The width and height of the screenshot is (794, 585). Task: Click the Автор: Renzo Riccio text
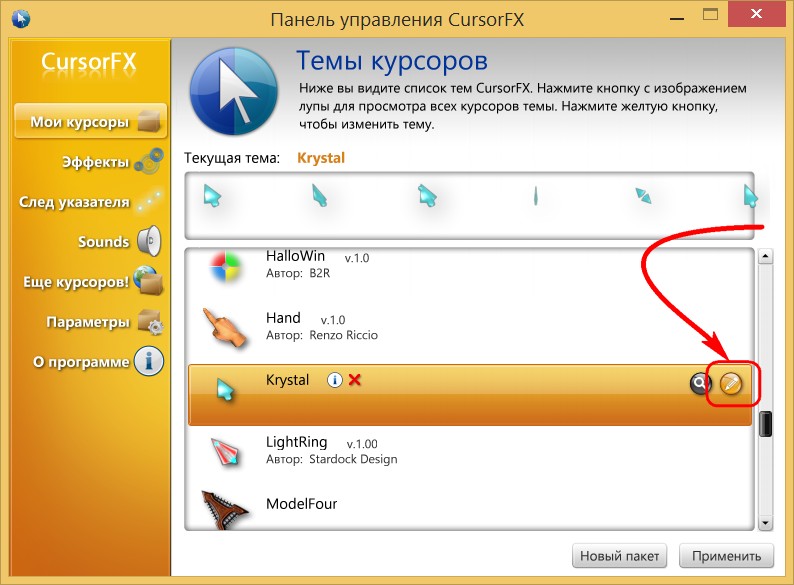click(x=322, y=335)
